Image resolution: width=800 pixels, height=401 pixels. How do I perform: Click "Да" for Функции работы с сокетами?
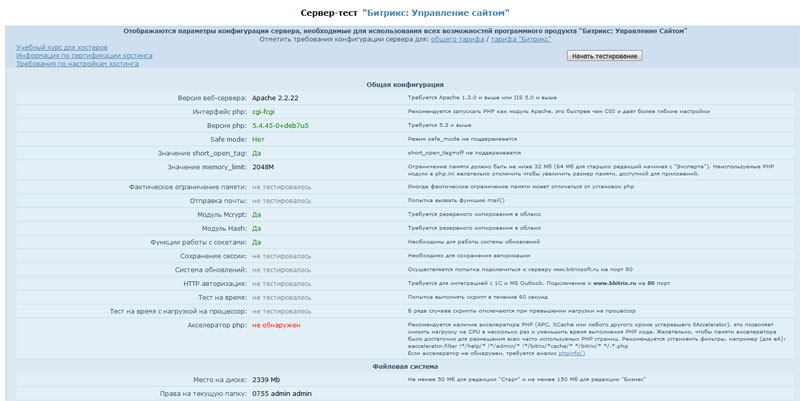pyautogui.click(x=257, y=242)
